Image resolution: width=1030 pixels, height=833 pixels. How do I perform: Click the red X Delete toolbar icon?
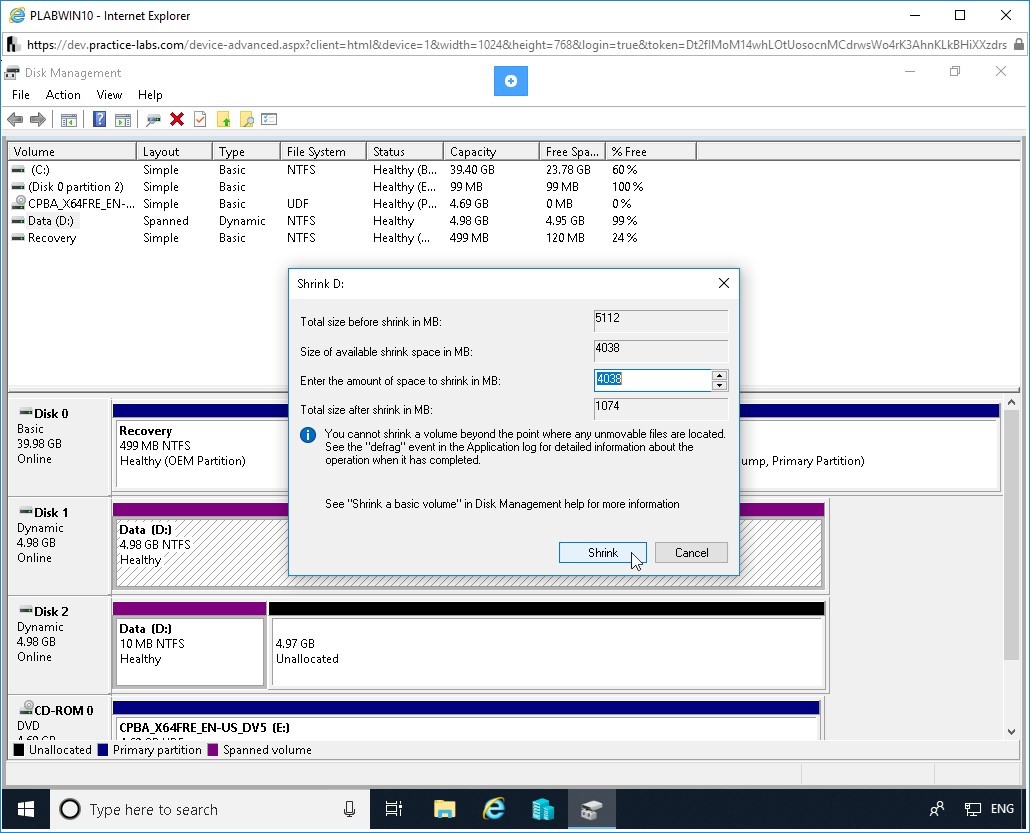(177, 119)
